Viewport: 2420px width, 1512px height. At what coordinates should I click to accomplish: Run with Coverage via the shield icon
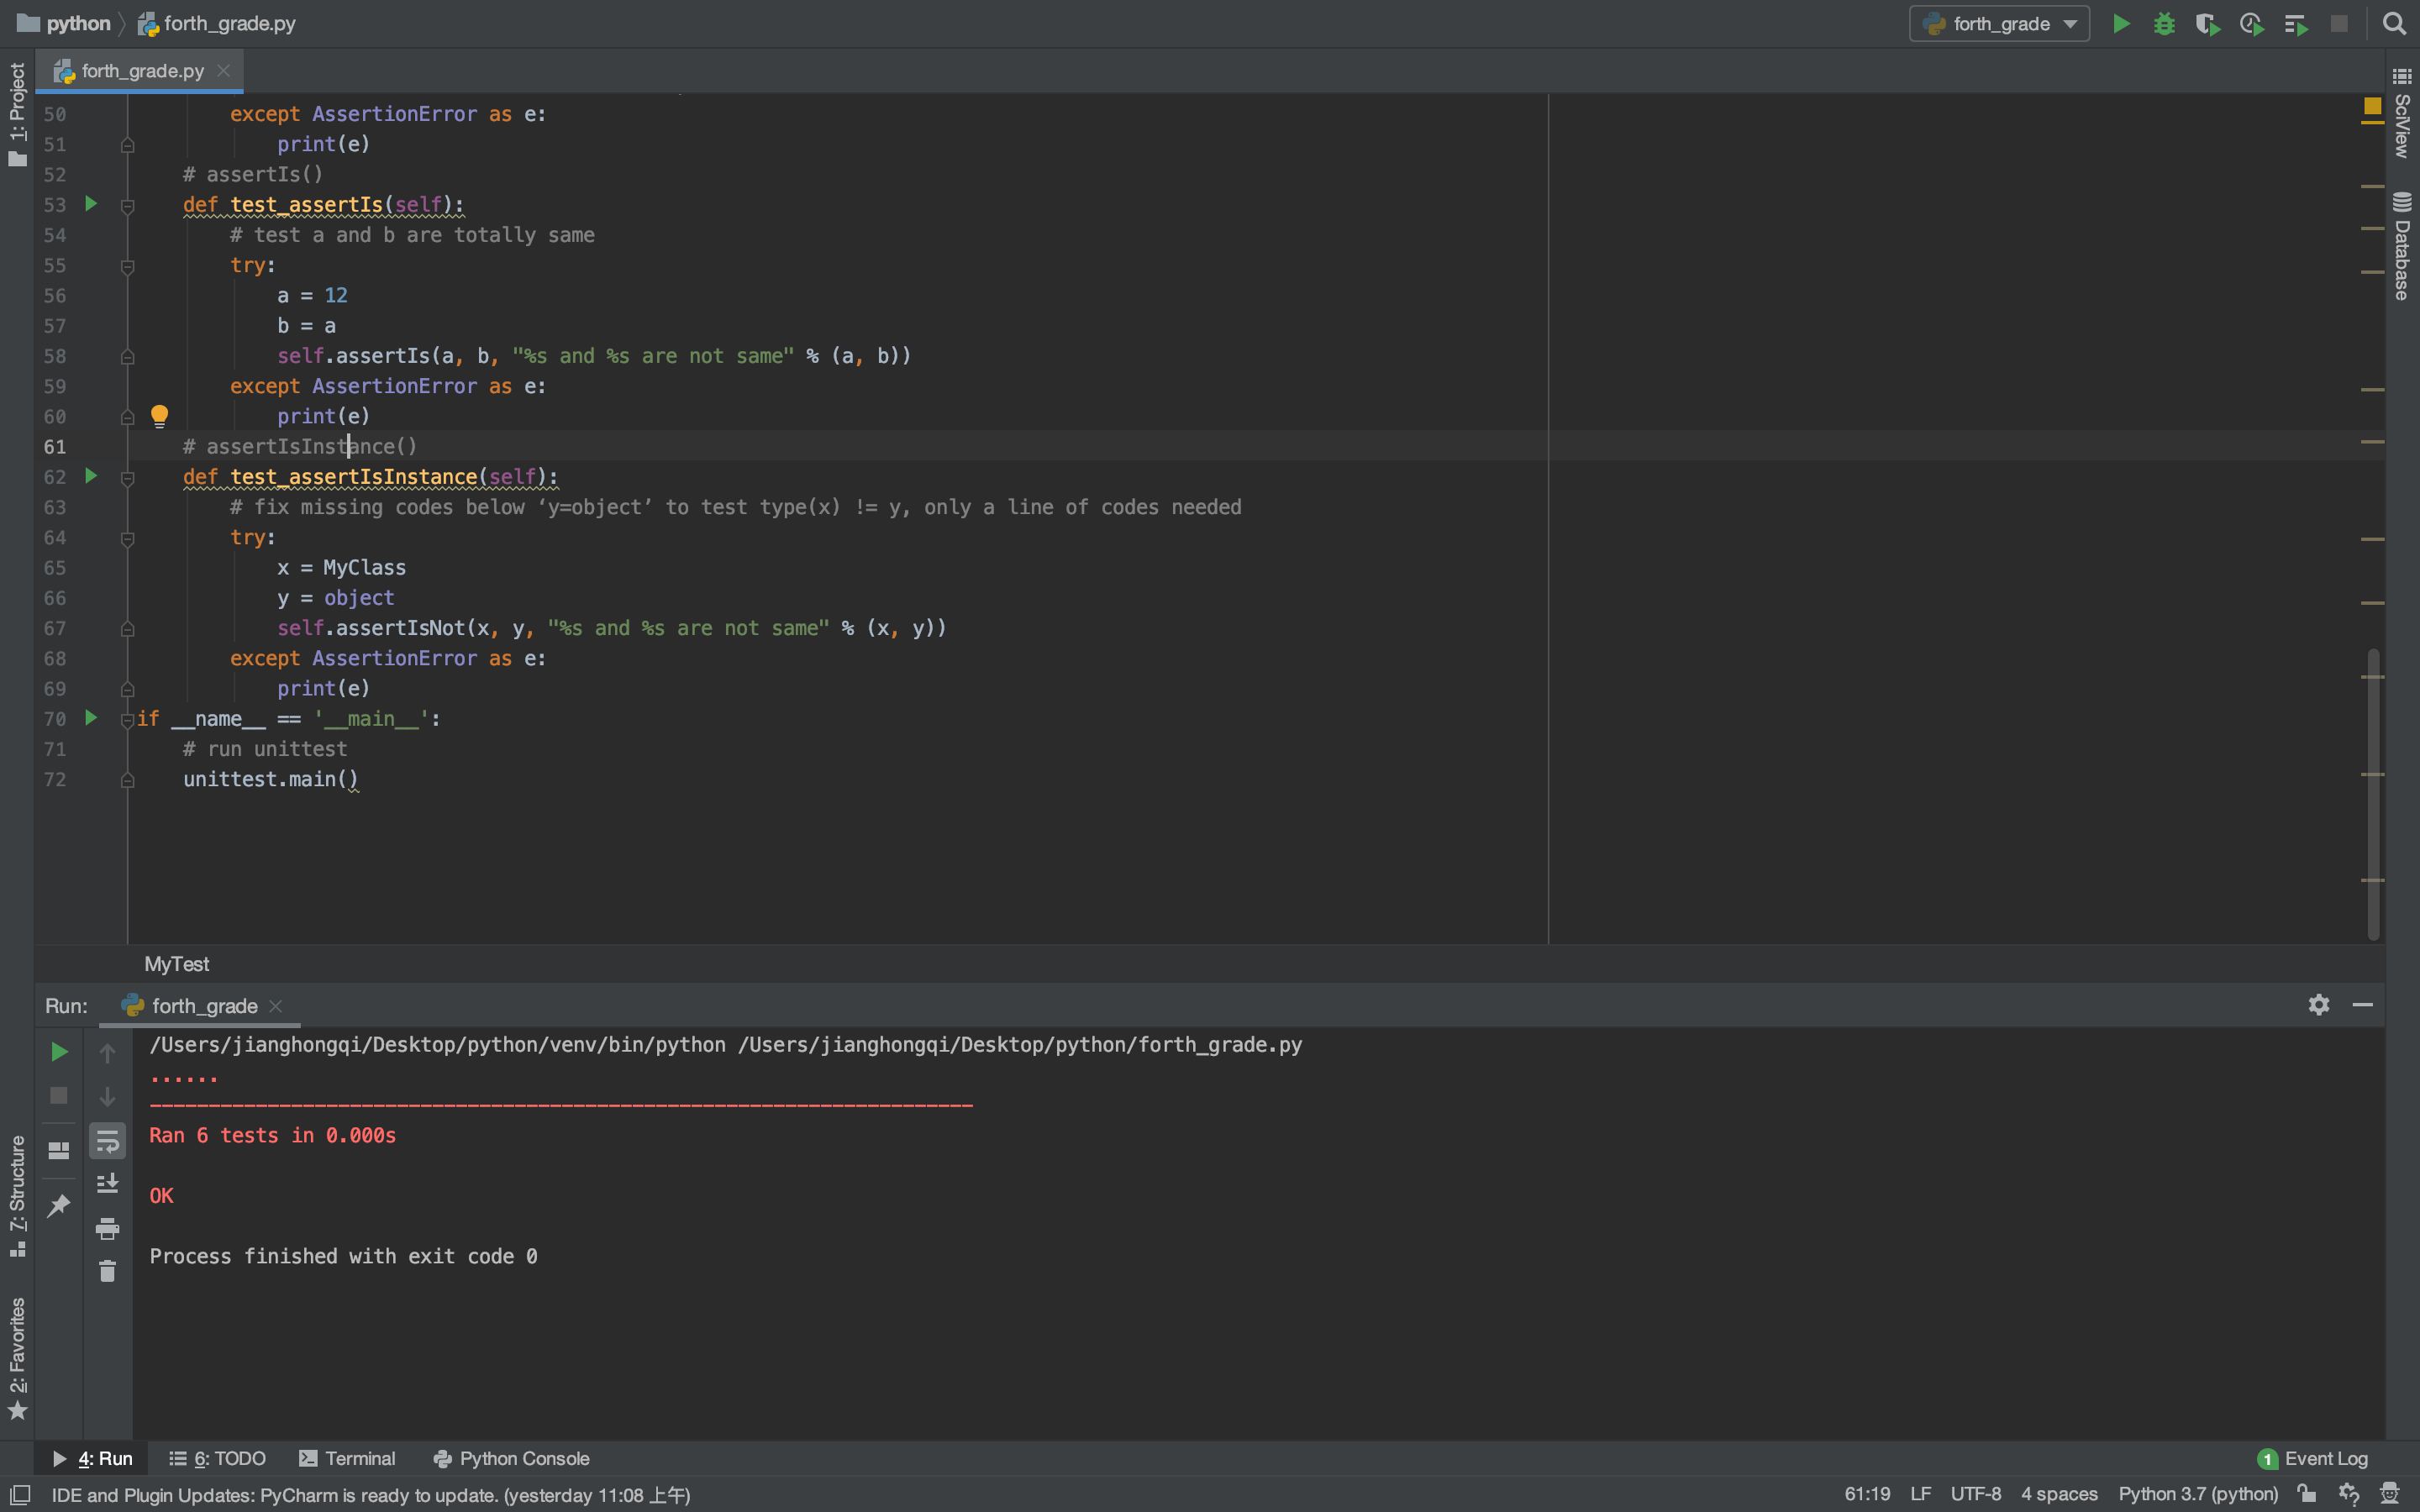pos(2208,24)
